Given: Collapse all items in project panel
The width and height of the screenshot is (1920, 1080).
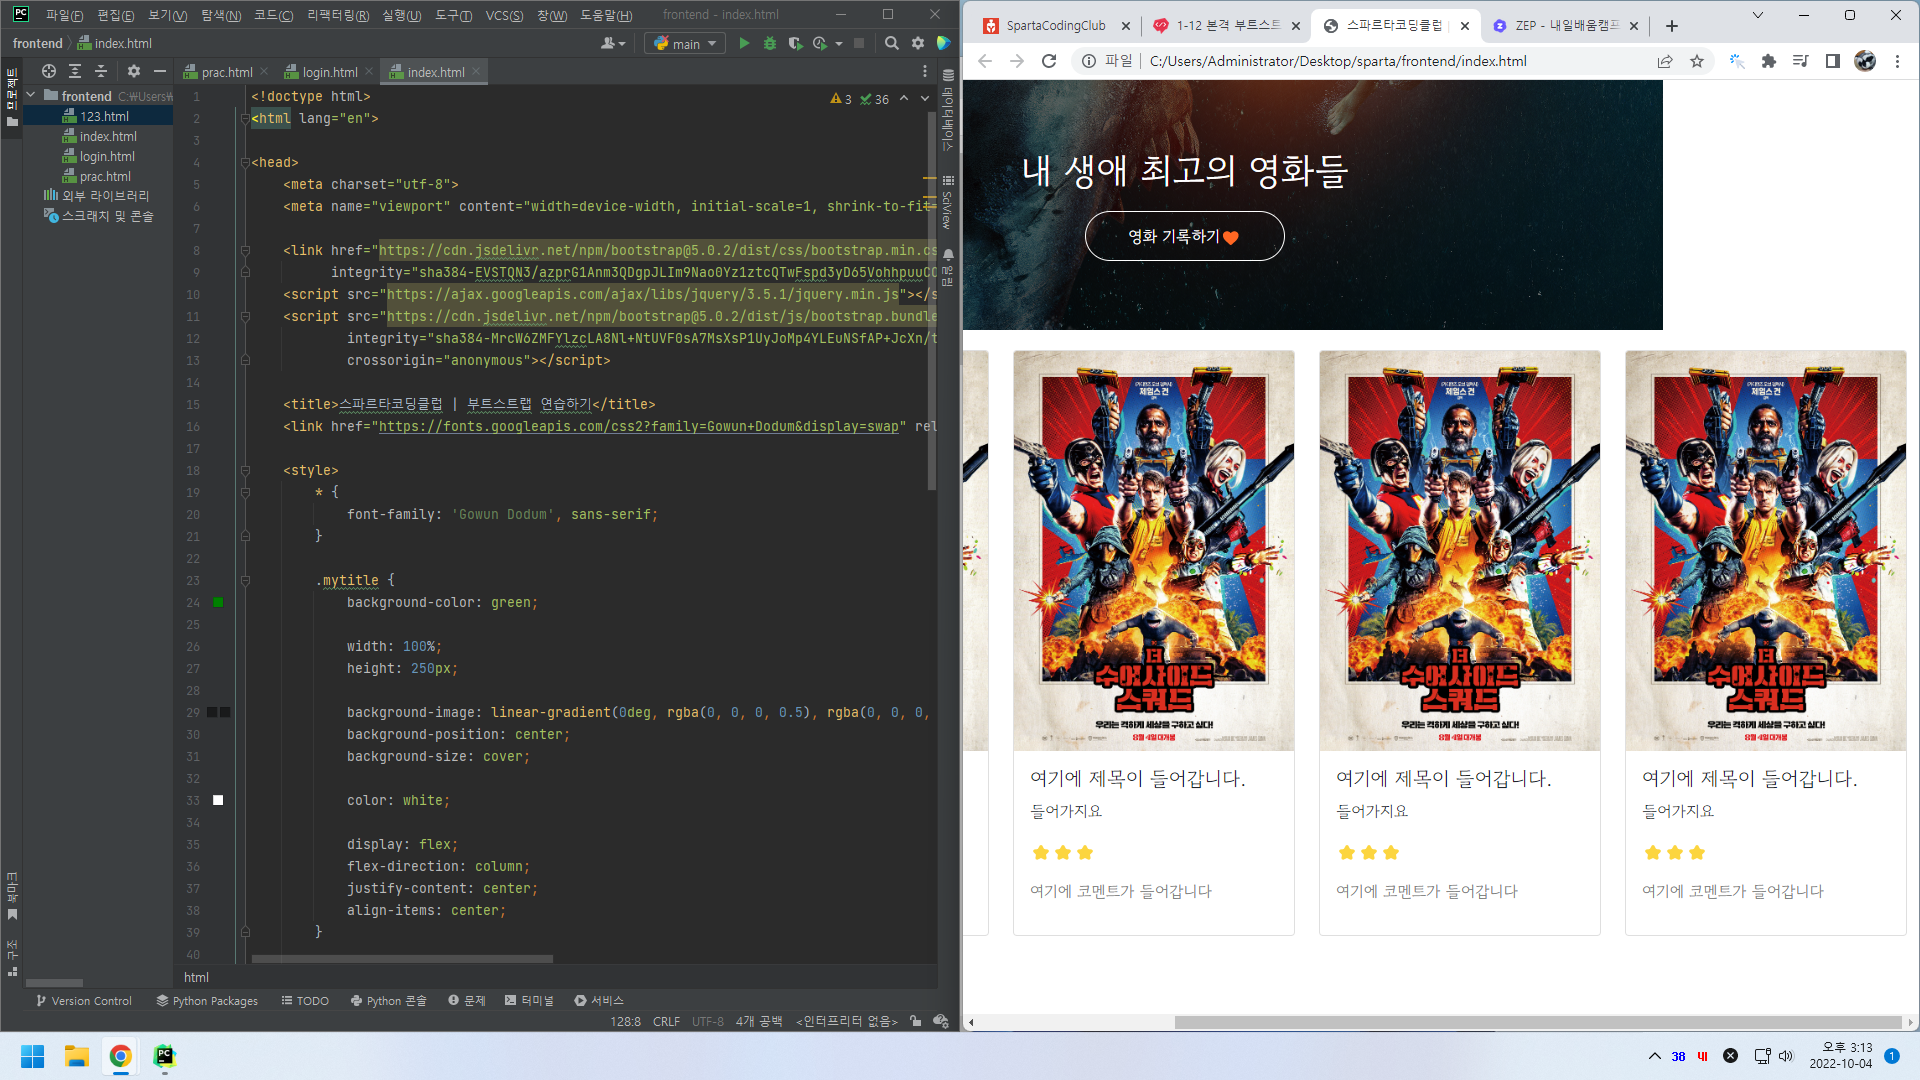Looking at the screenshot, I should pos(100,71).
